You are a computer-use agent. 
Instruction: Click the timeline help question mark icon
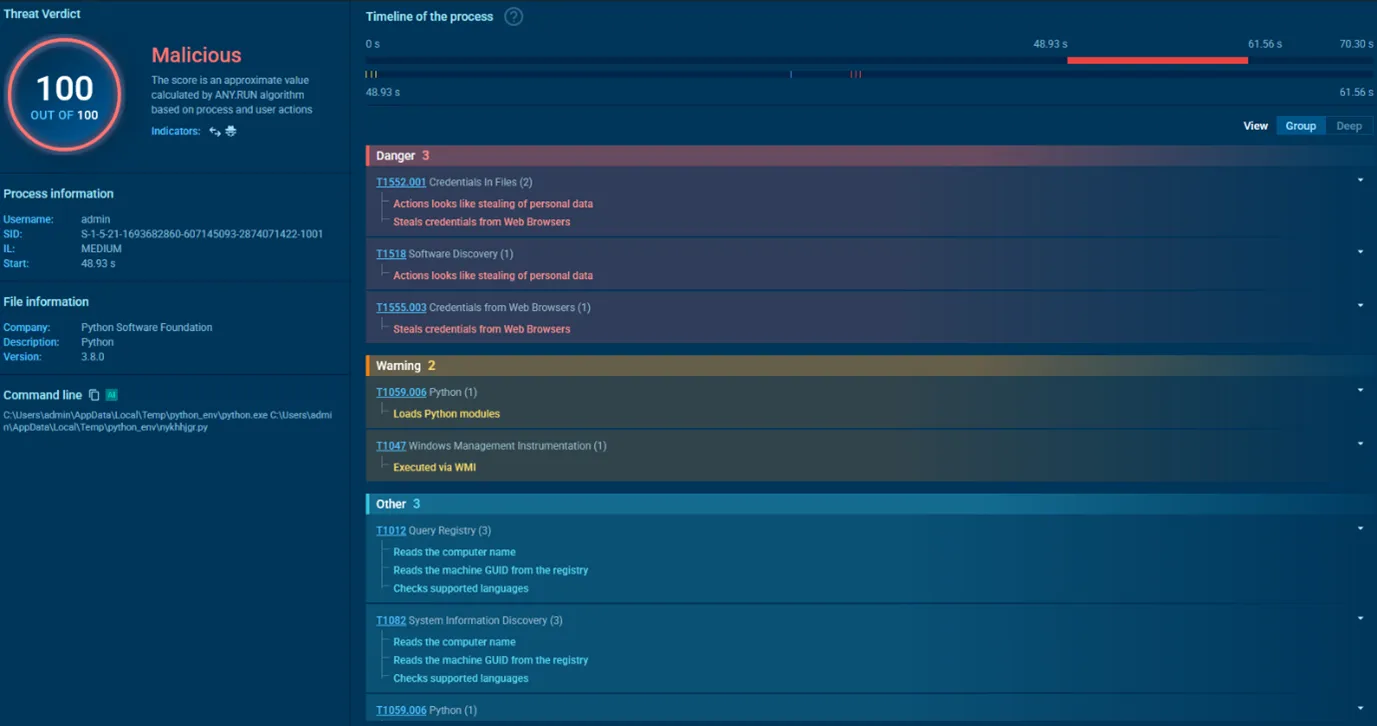click(513, 17)
